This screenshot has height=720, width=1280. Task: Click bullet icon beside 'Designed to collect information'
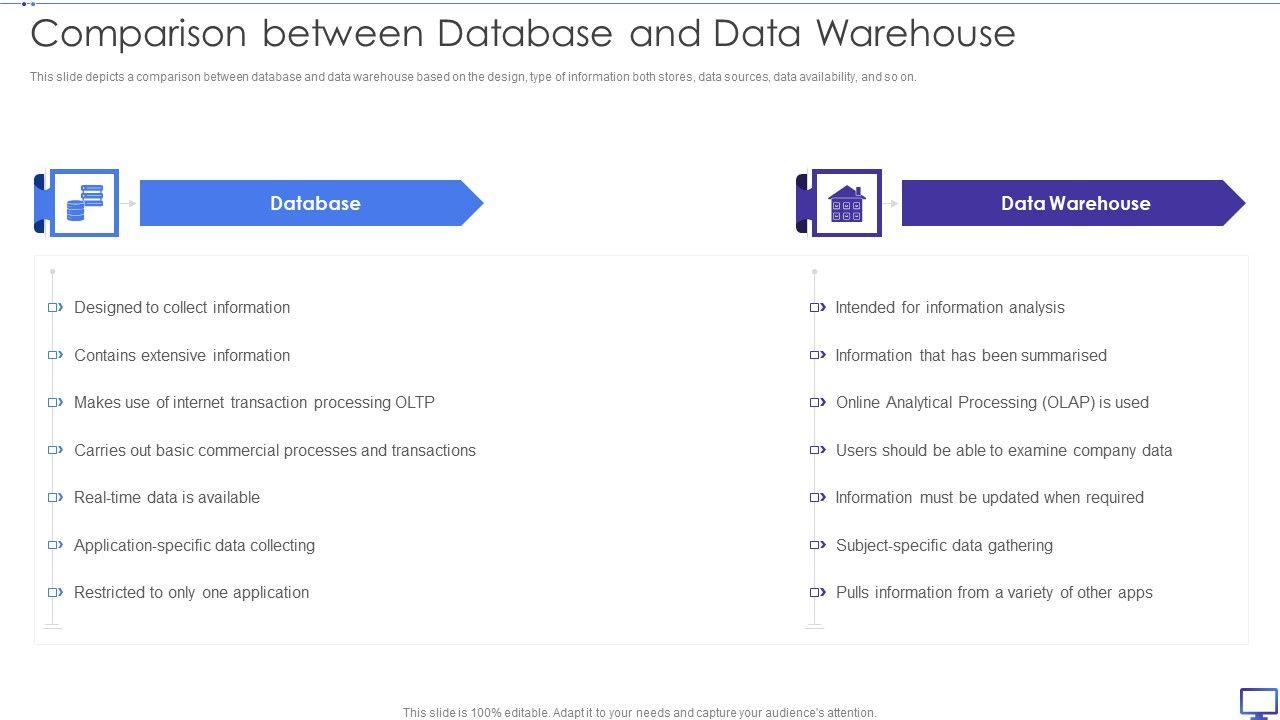[x=56, y=307]
